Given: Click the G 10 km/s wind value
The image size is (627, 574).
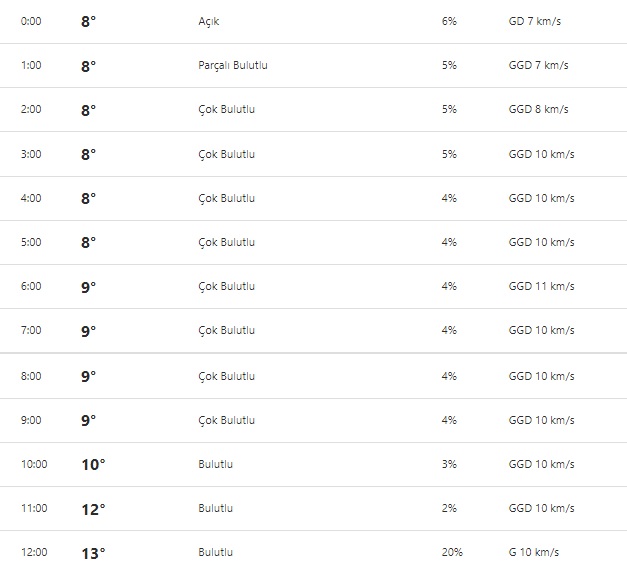Looking at the screenshot, I should (x=534, y=553).
